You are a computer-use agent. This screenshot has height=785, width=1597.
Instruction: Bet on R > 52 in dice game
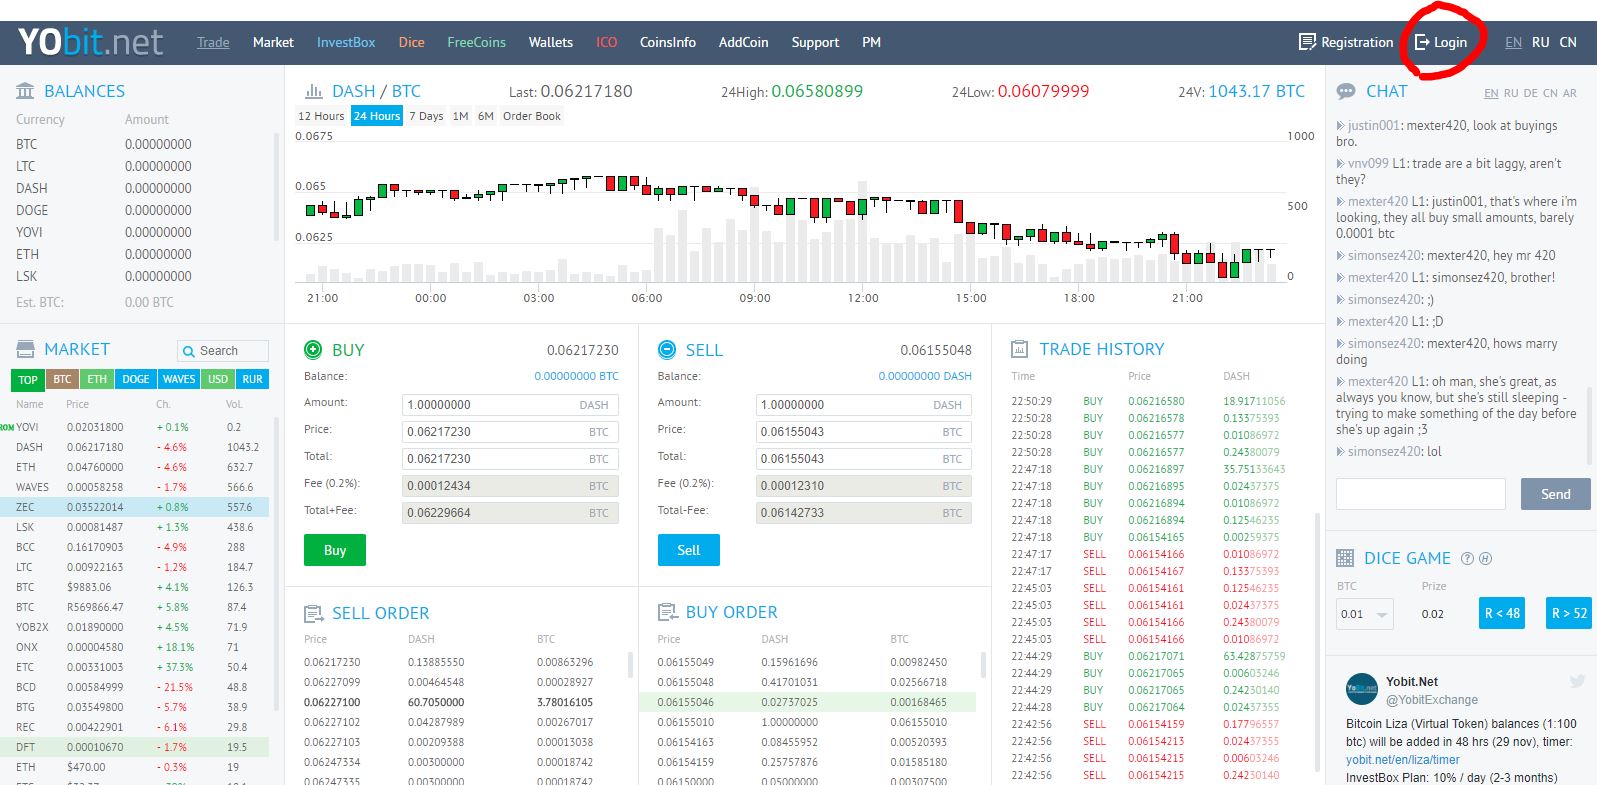point(1569,613)
